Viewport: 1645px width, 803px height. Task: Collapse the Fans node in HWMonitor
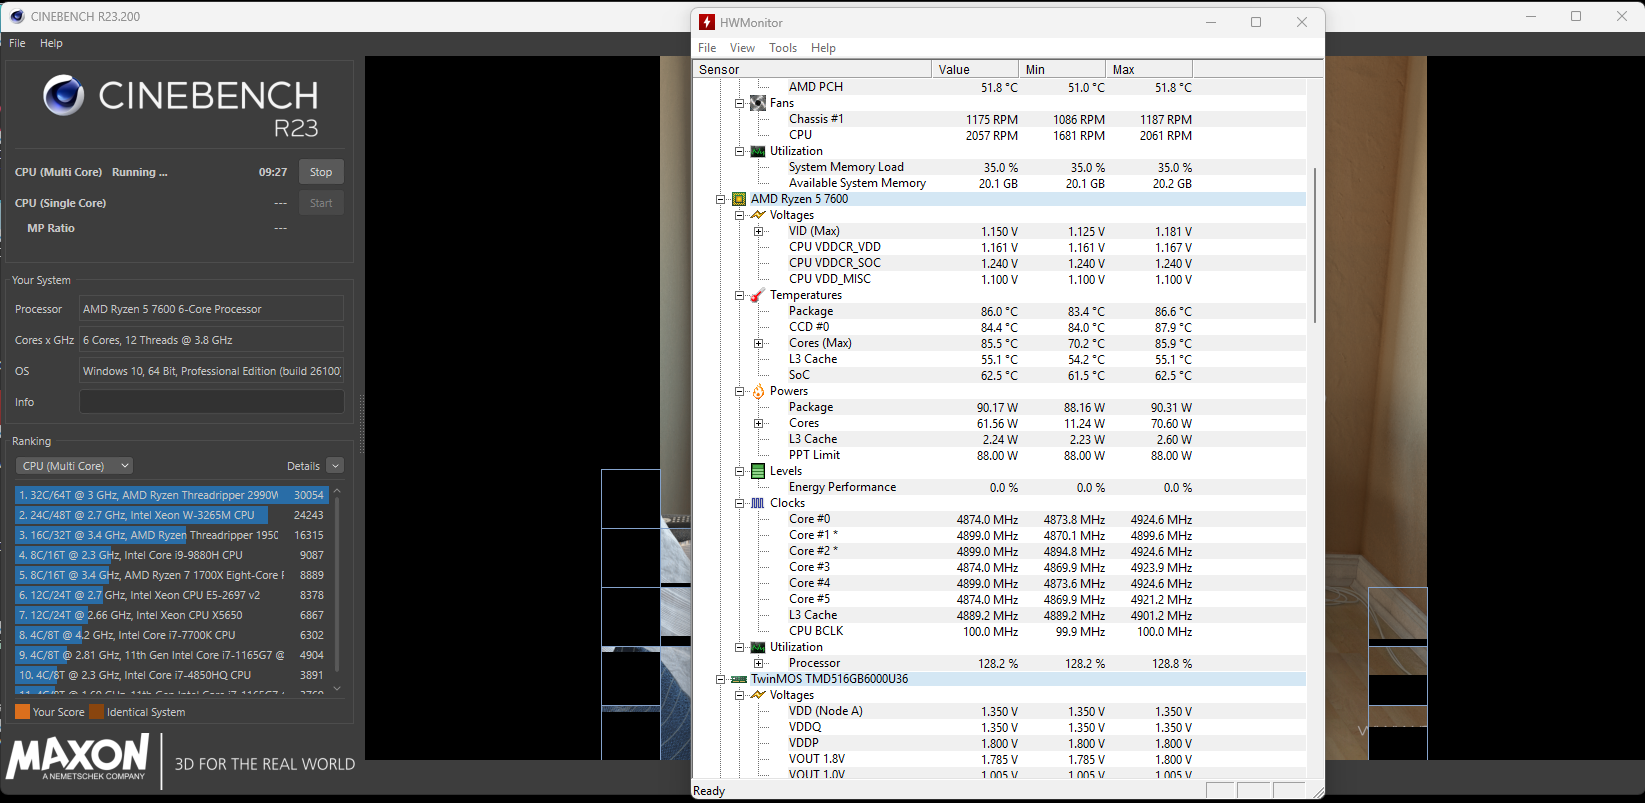click(740, 103)
